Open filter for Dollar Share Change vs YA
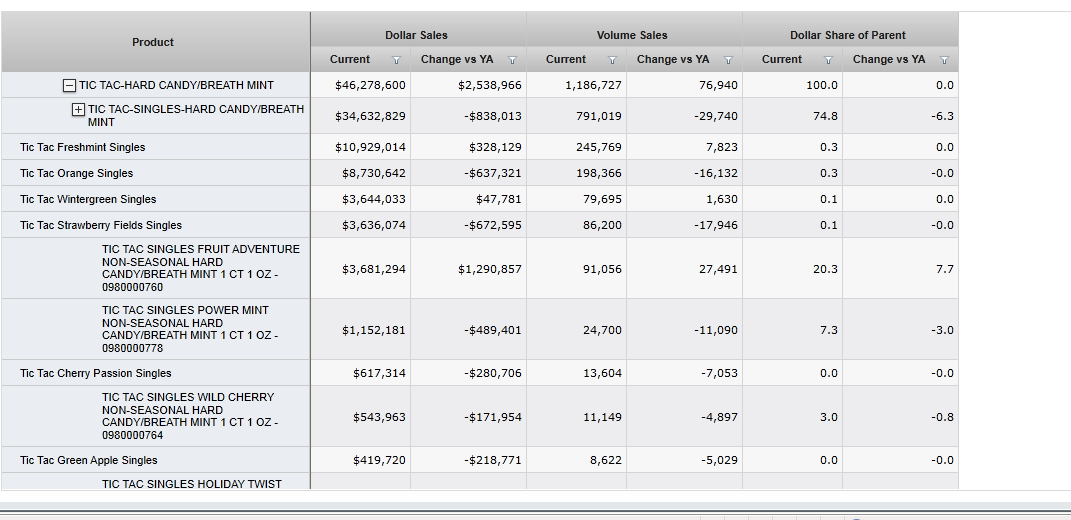Viewport: 1071px width, 520px height. point(944,60)
